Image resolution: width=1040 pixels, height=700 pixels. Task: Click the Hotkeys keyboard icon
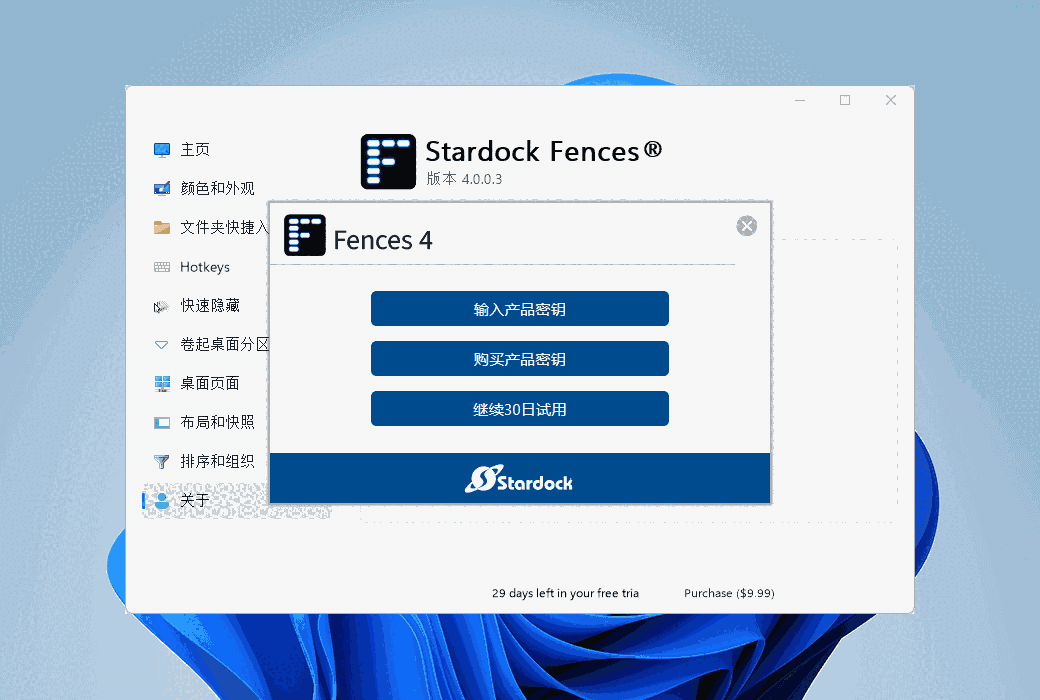click(162, 267)
